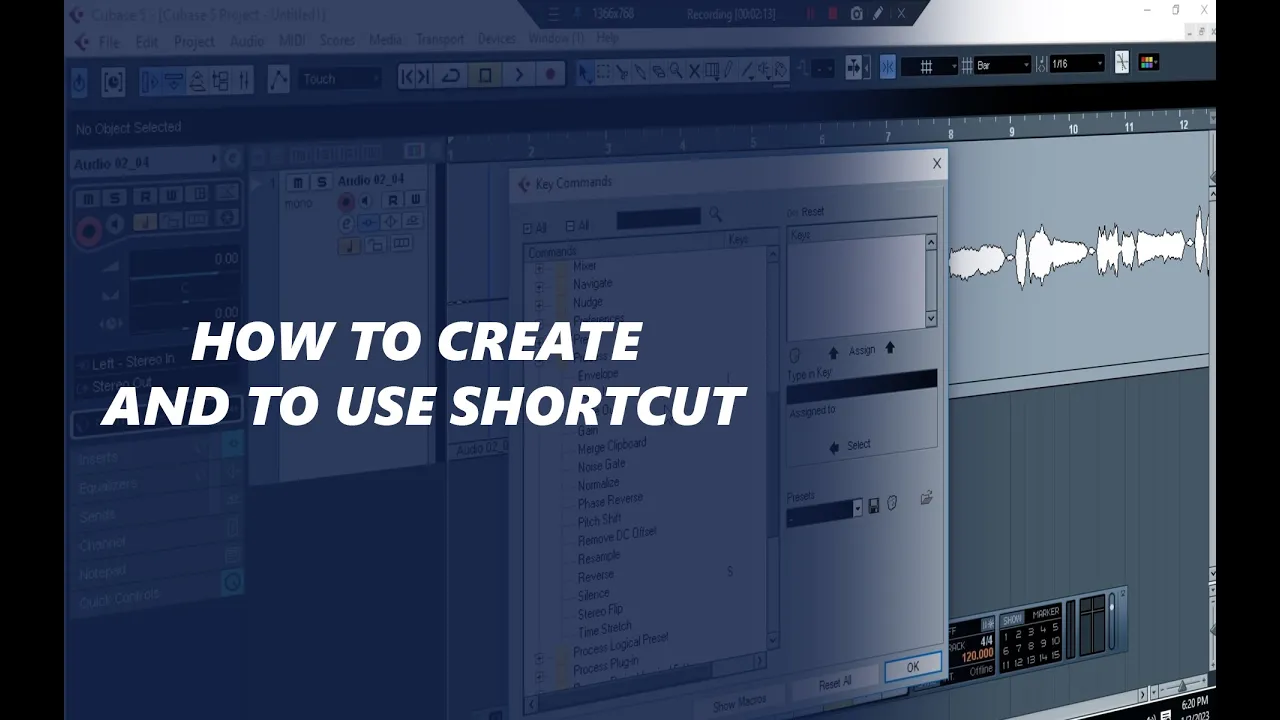1280x720 pixels.
Task: Select the Split scissors tool
Action: coord(622,72)
